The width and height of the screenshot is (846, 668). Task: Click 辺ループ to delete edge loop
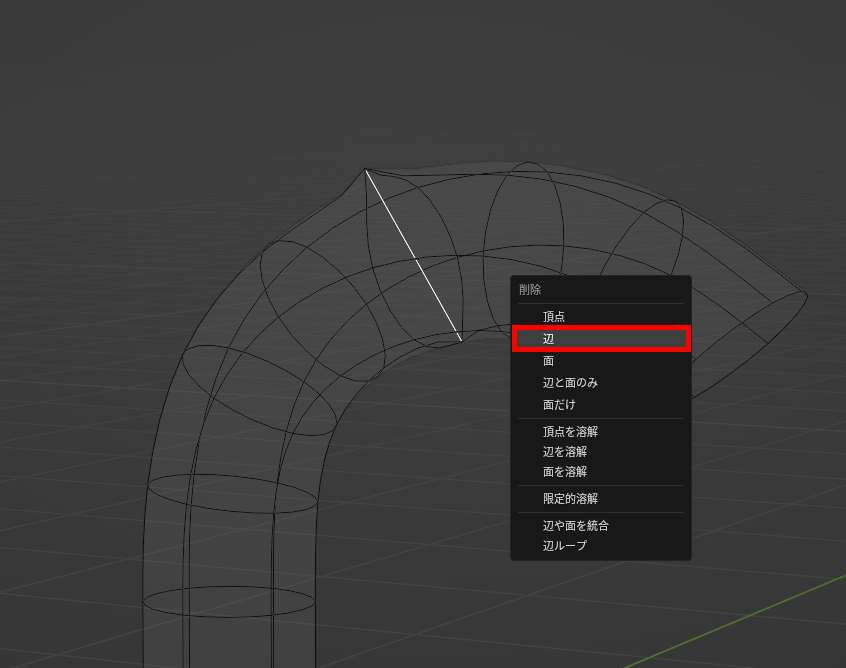pyautogui.click(x=564, y=546)
